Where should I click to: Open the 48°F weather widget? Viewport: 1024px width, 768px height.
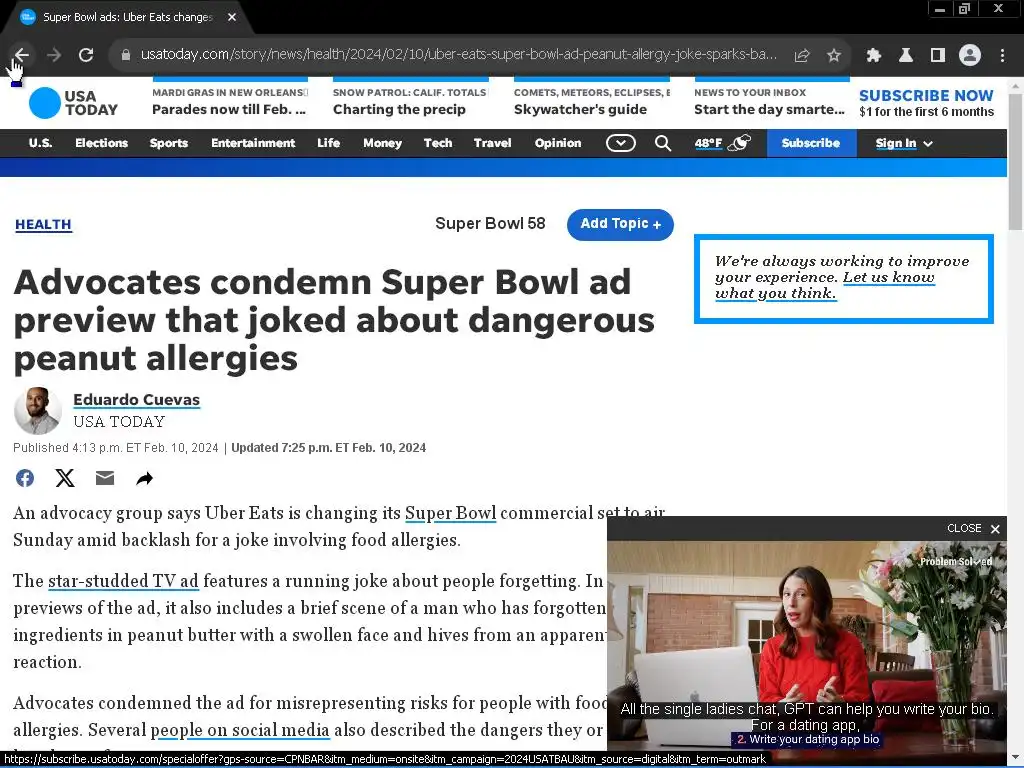coord(722,143)
